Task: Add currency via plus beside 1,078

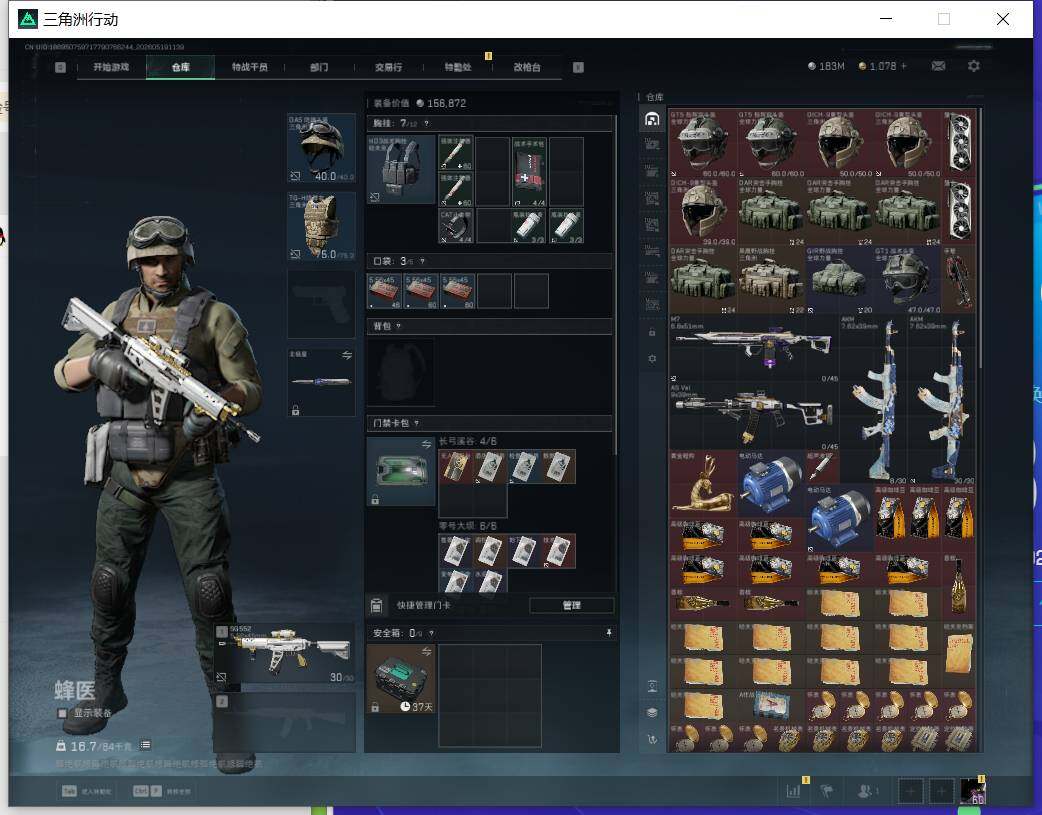Action: click(x=904, y=66)
